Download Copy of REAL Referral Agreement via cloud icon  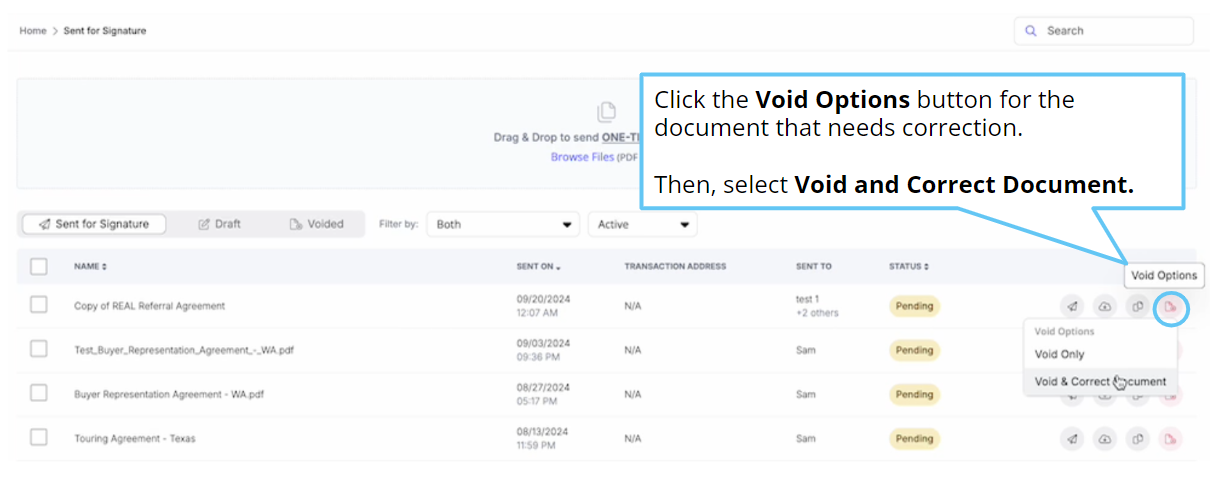[1104, 307]
